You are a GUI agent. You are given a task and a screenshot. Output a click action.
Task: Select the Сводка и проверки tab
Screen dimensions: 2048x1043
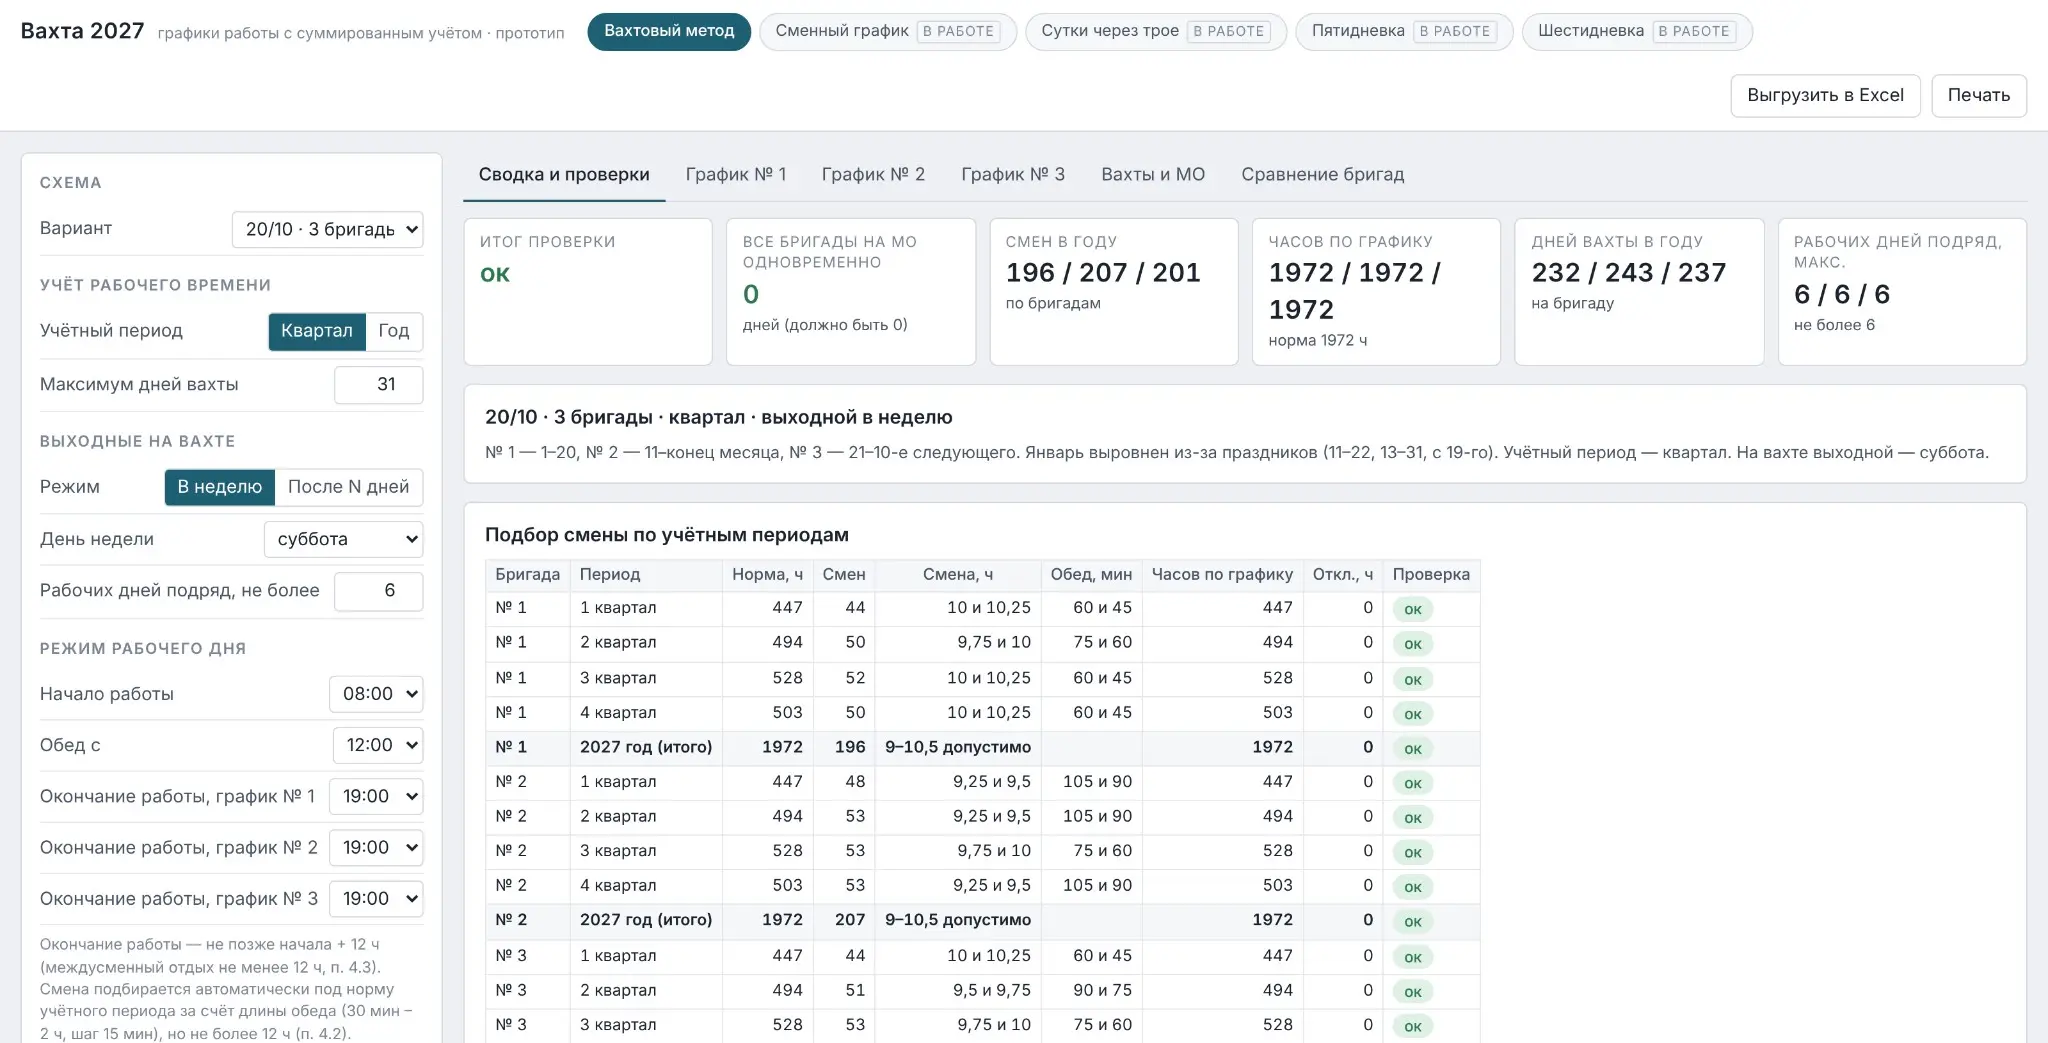click(x=564, y=175)
